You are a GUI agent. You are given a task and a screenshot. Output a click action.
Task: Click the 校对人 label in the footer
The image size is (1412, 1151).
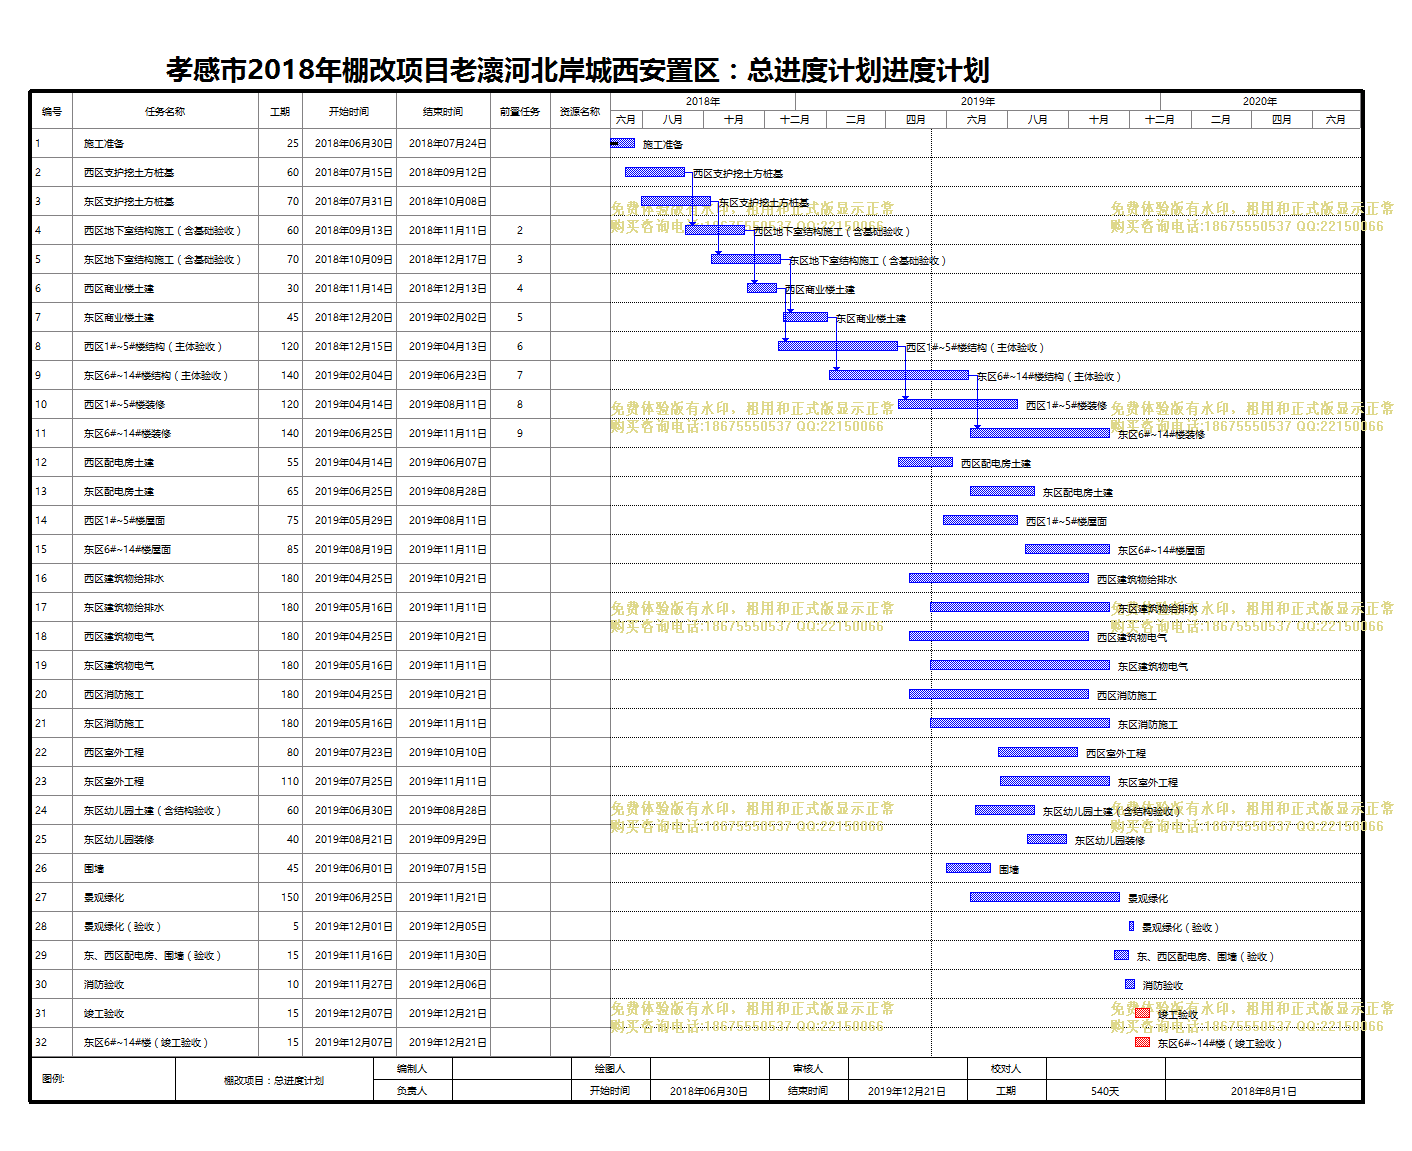[1006, 1069]
